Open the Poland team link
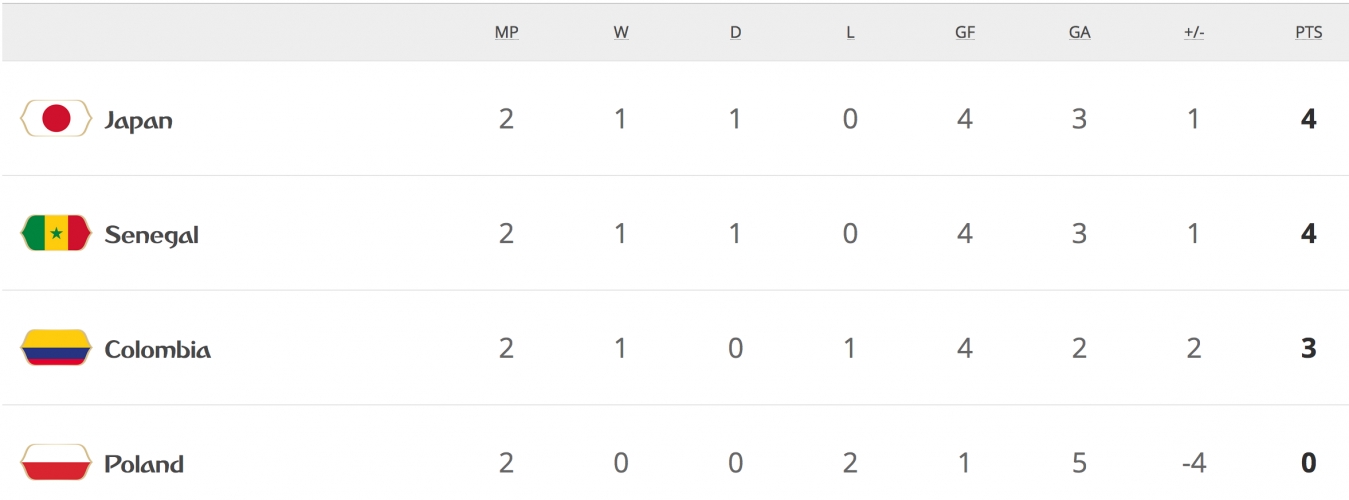This screenshot has height=500, width=1349. pyautogui.click(x=144, y=464)
